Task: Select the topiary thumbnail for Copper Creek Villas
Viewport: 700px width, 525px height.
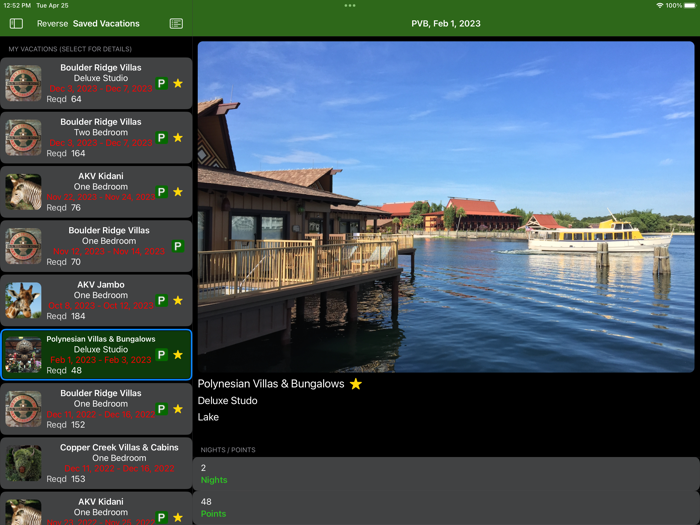Action: tap(23, 463)
